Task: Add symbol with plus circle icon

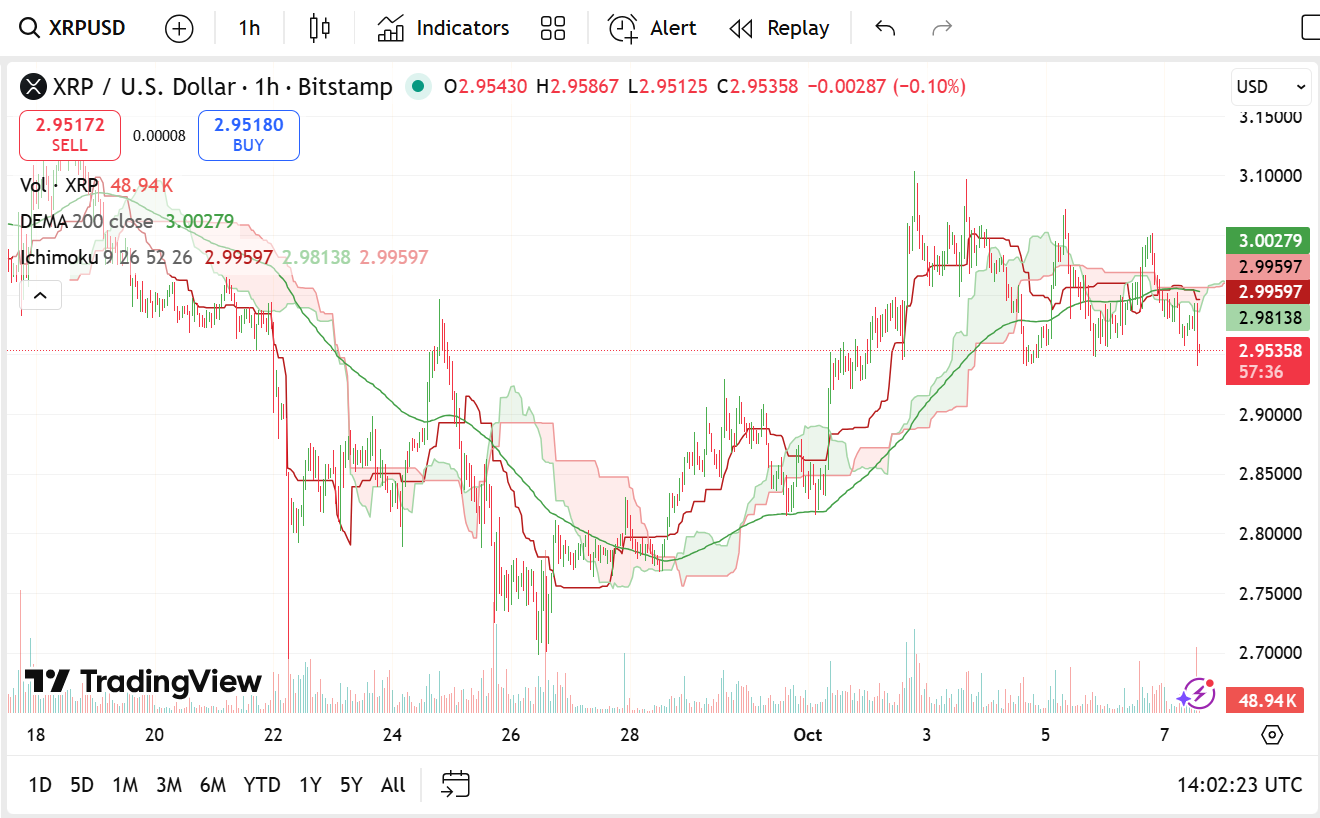Action: pos(179,28)
